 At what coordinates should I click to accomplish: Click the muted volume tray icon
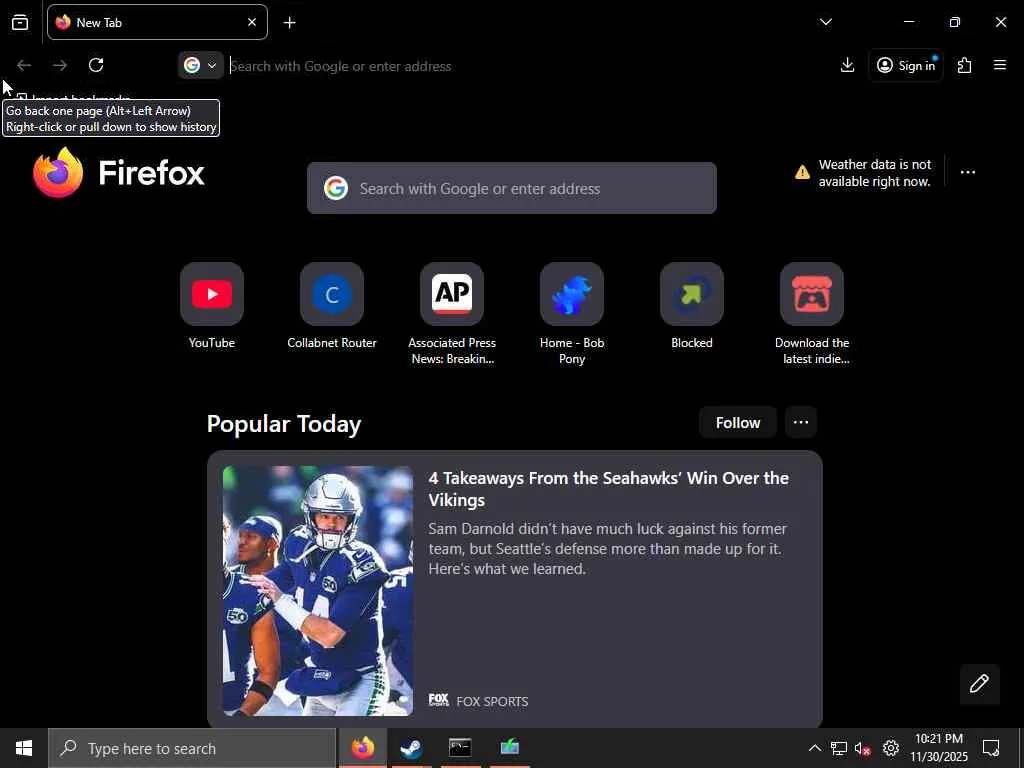pos(863,748)
